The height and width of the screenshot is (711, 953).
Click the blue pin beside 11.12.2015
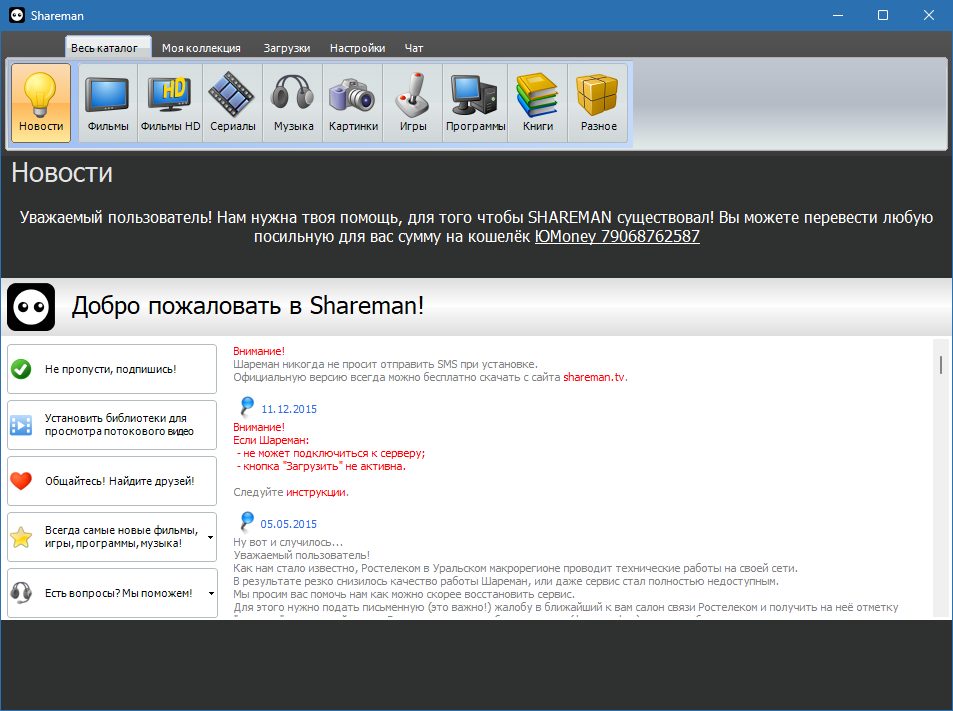click(x=247, y=407)
